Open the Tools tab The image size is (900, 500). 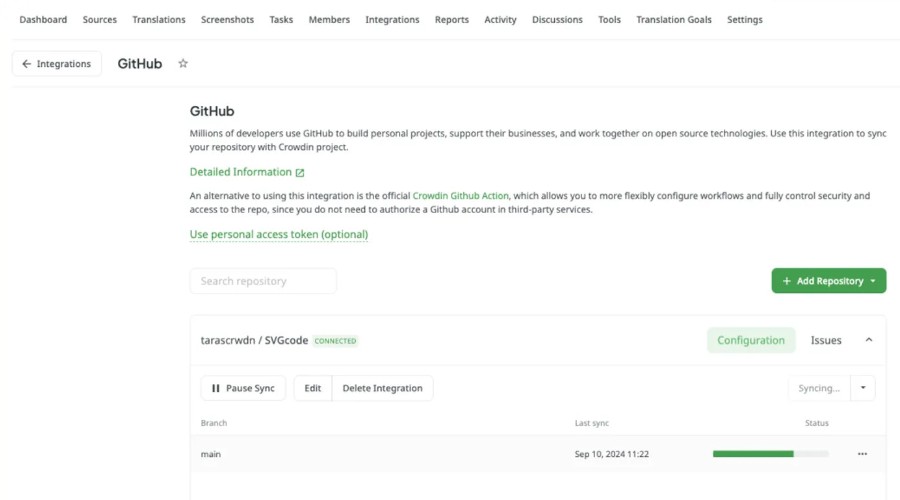coord(609,20)
